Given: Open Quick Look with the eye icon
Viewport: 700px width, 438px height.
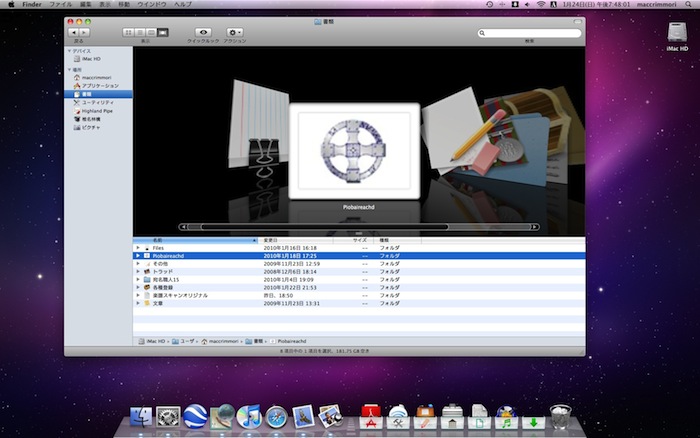Looking at the screenshot, I should [201, 33].
